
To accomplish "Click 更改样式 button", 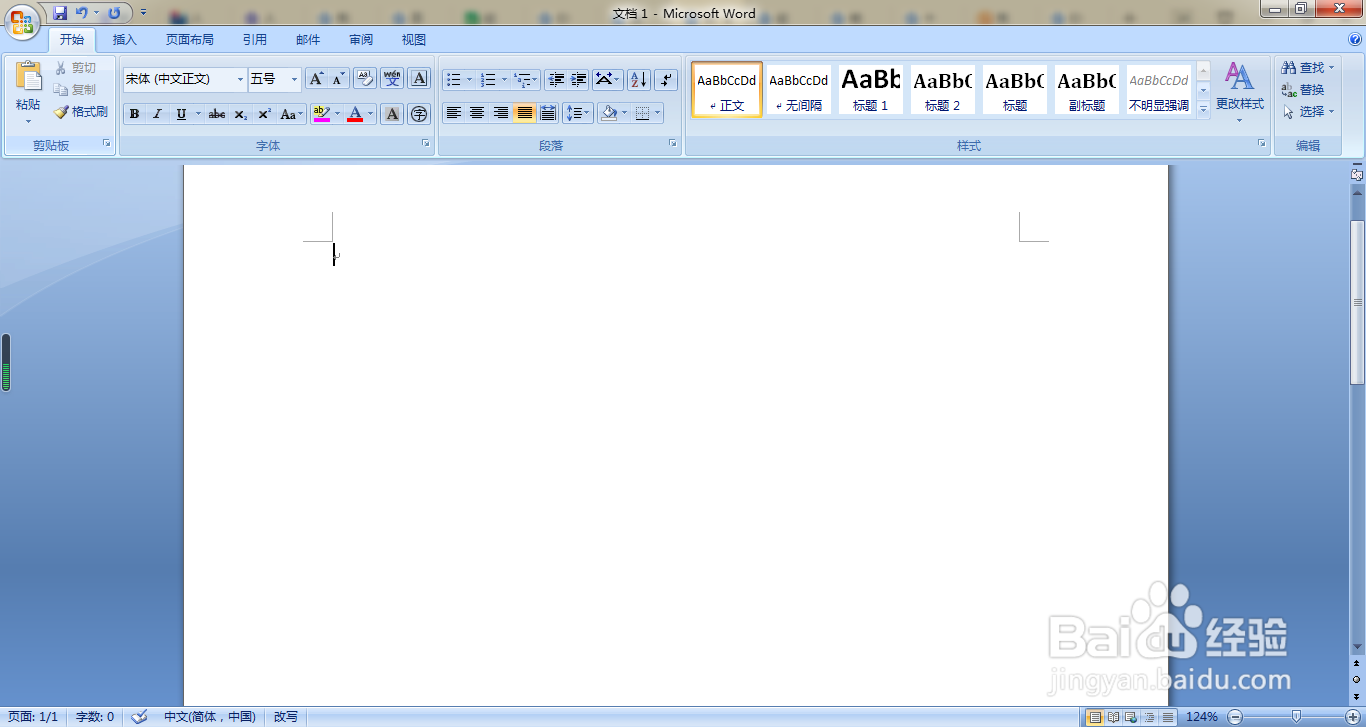I will coord(1240,92).
